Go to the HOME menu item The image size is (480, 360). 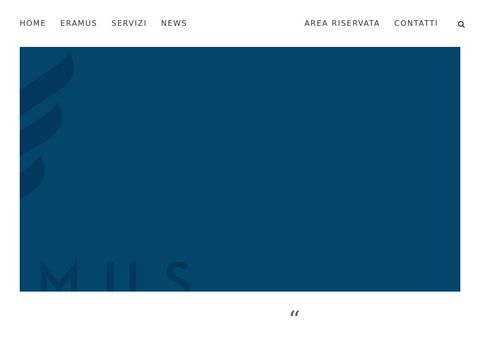33,23
